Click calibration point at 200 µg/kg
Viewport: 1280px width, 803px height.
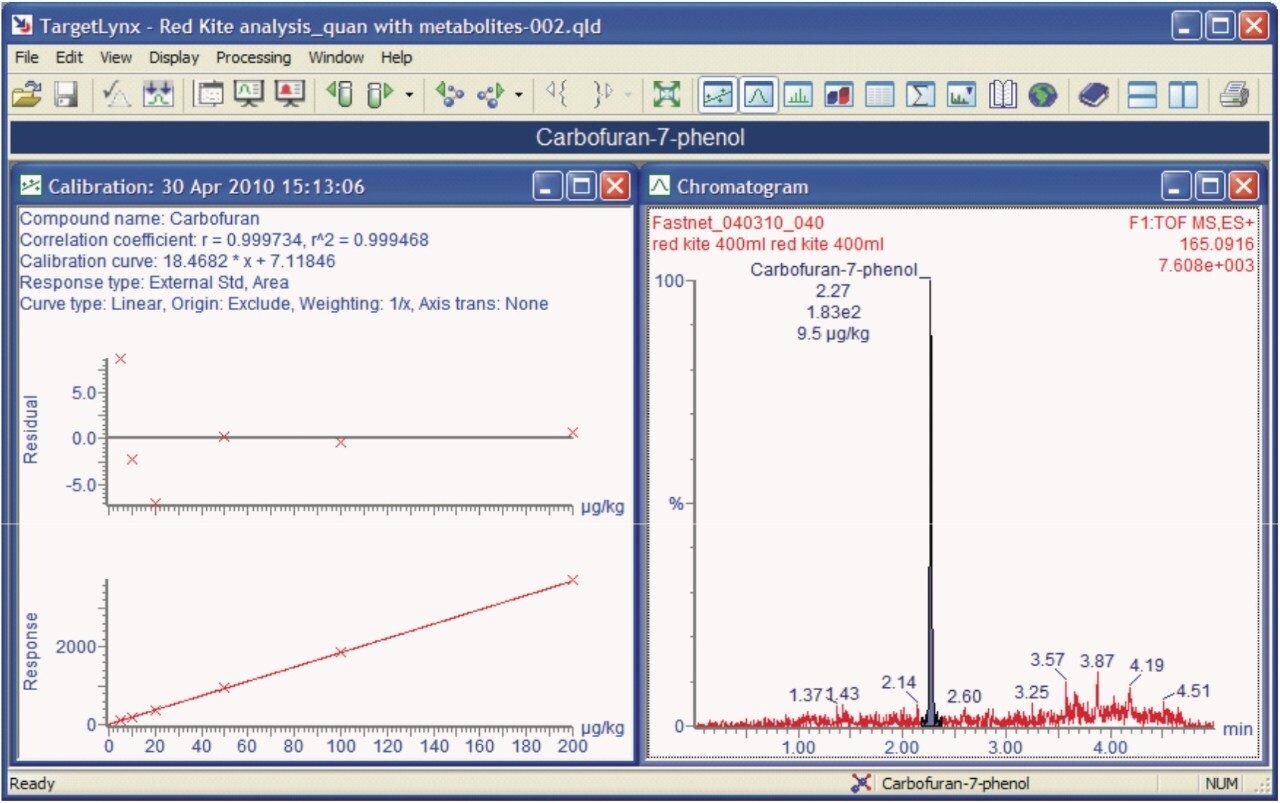(x=573, y=580)
